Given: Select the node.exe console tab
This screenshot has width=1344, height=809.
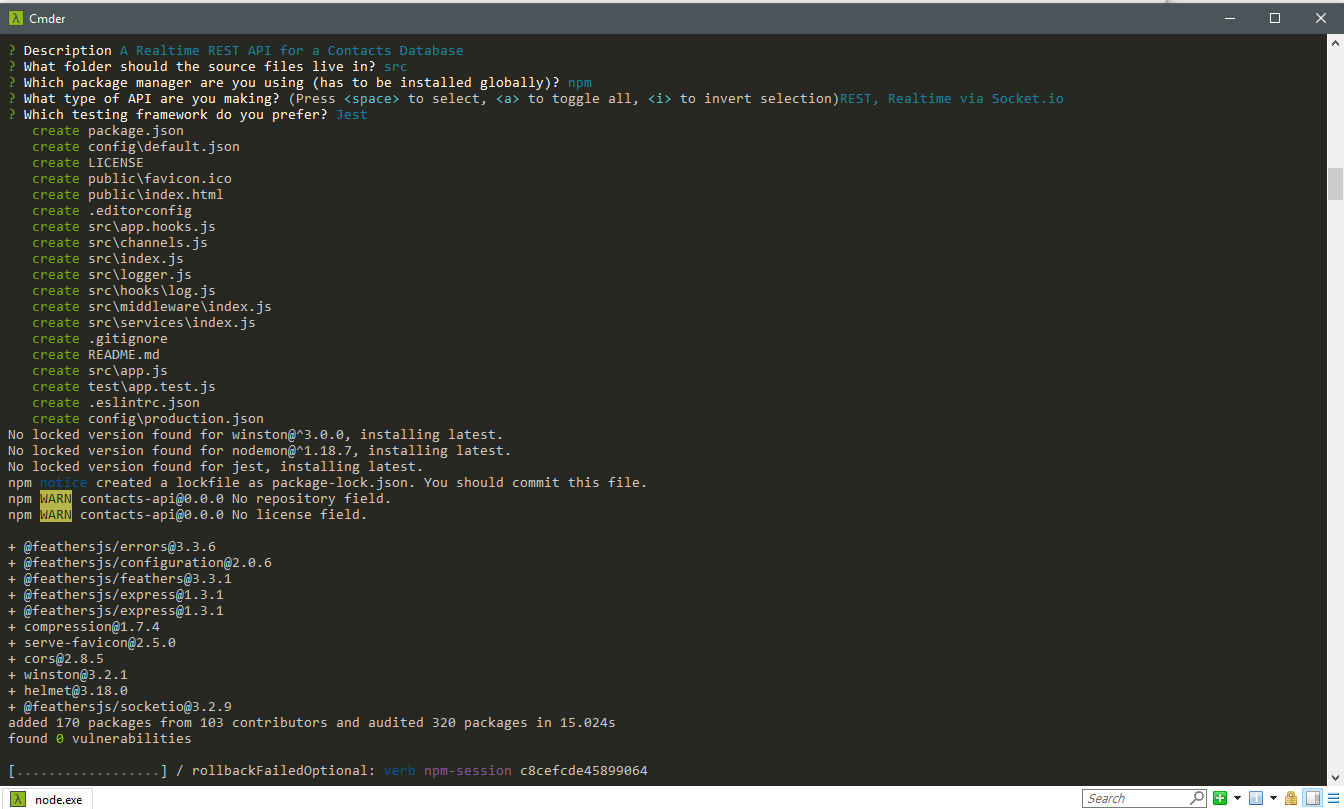Looking at the screenshot, I should pyautogui.click(x=47, y=799).
